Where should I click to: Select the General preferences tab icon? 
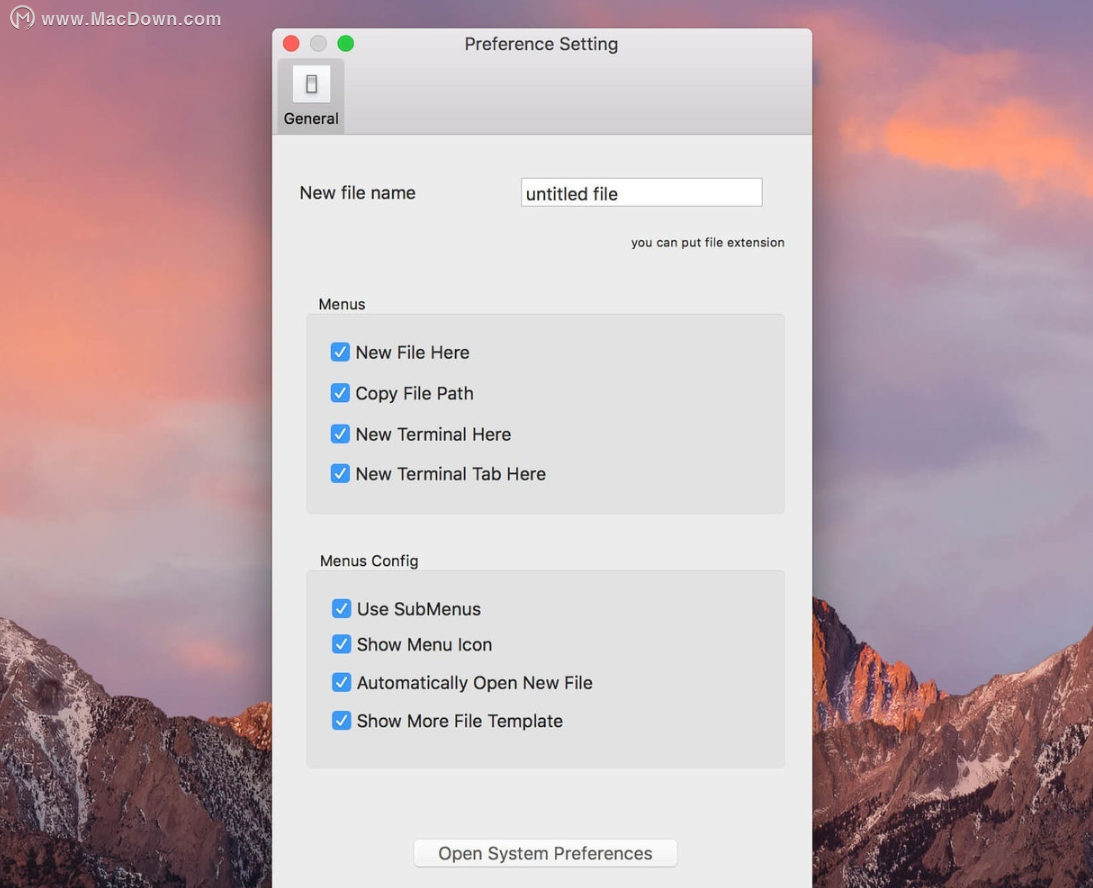click(311, 95)
